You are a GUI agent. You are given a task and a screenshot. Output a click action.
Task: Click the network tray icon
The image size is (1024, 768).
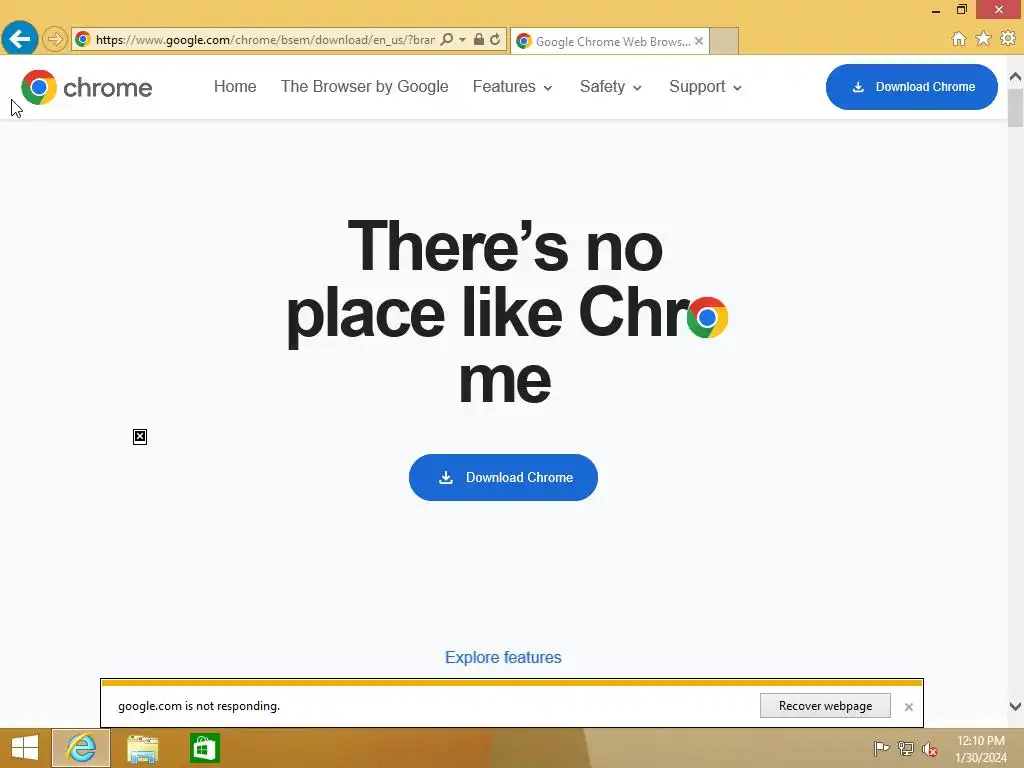click(906, 748)
